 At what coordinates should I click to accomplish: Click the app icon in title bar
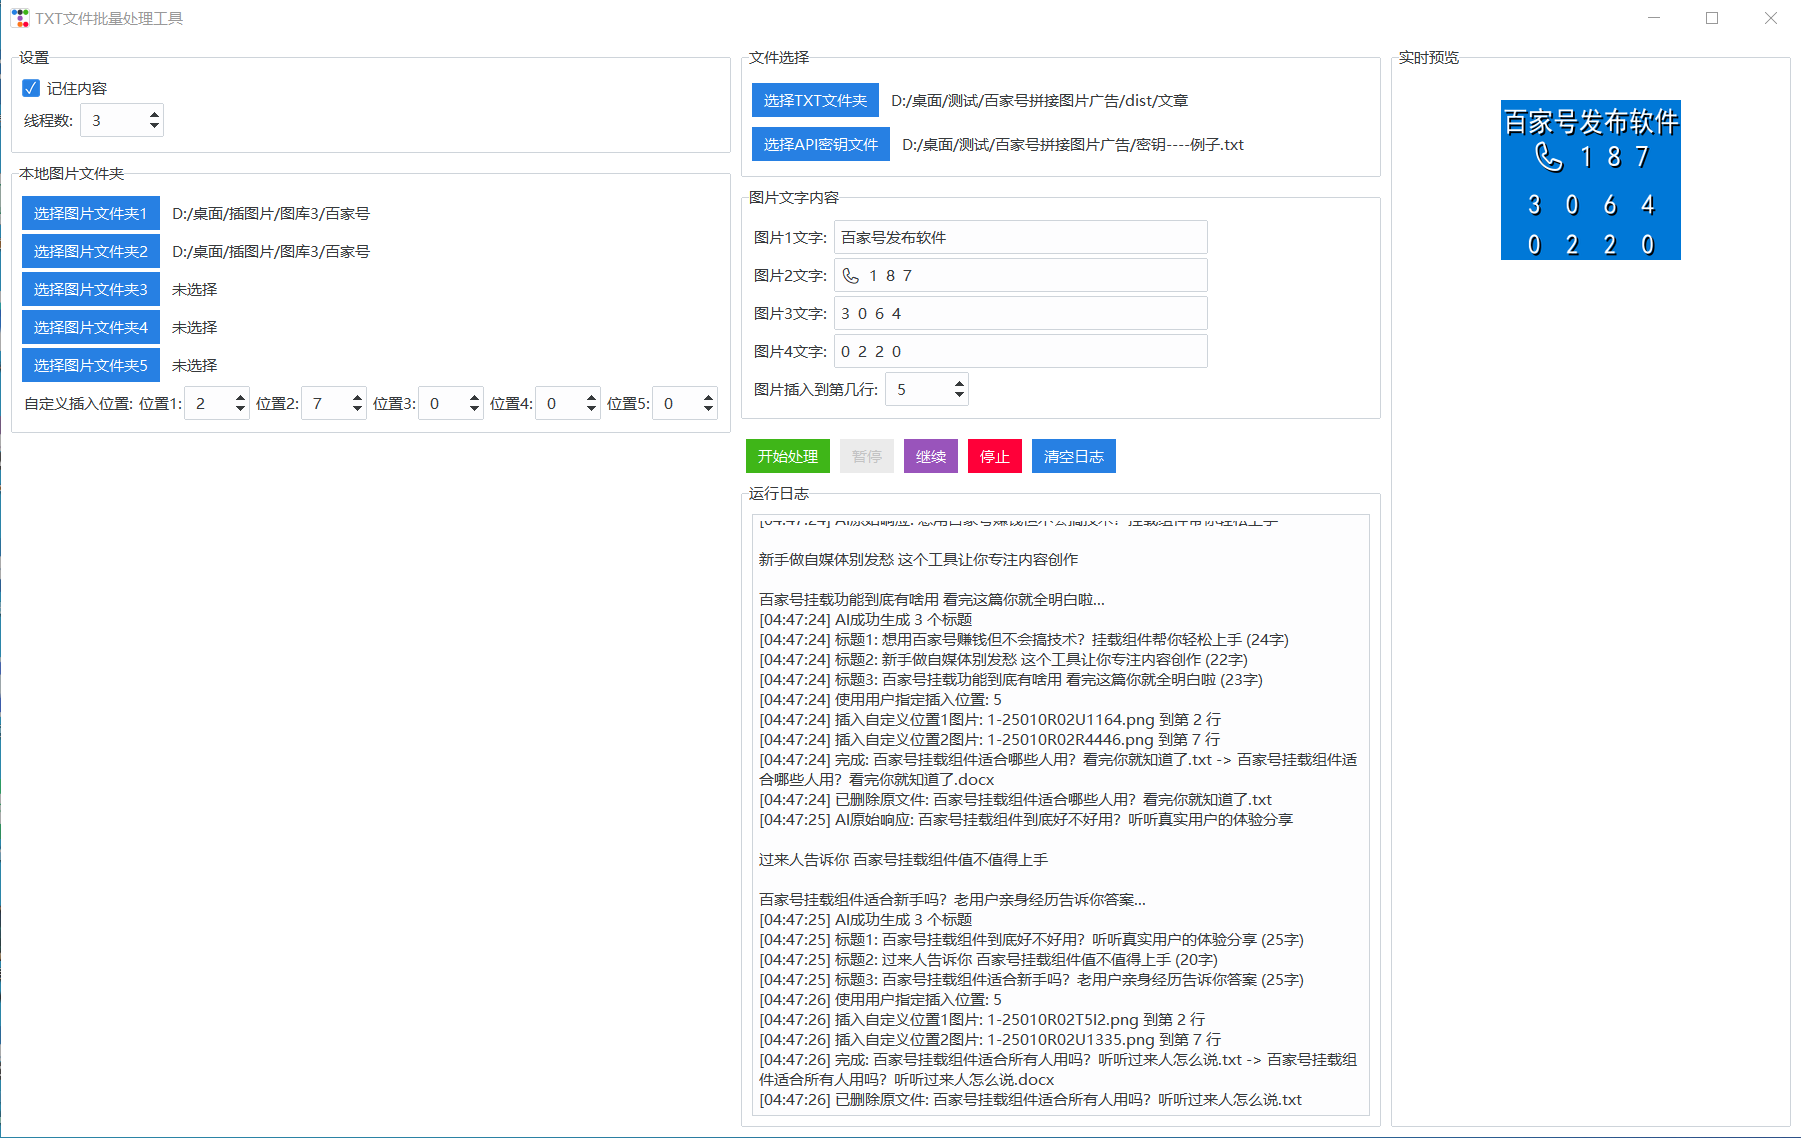click(20, 18)
